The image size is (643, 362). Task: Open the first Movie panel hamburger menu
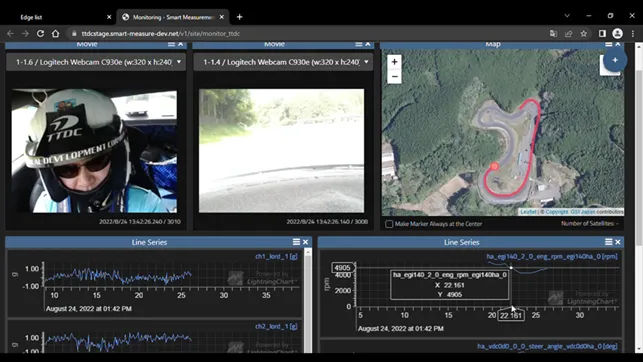click(171, 44)
